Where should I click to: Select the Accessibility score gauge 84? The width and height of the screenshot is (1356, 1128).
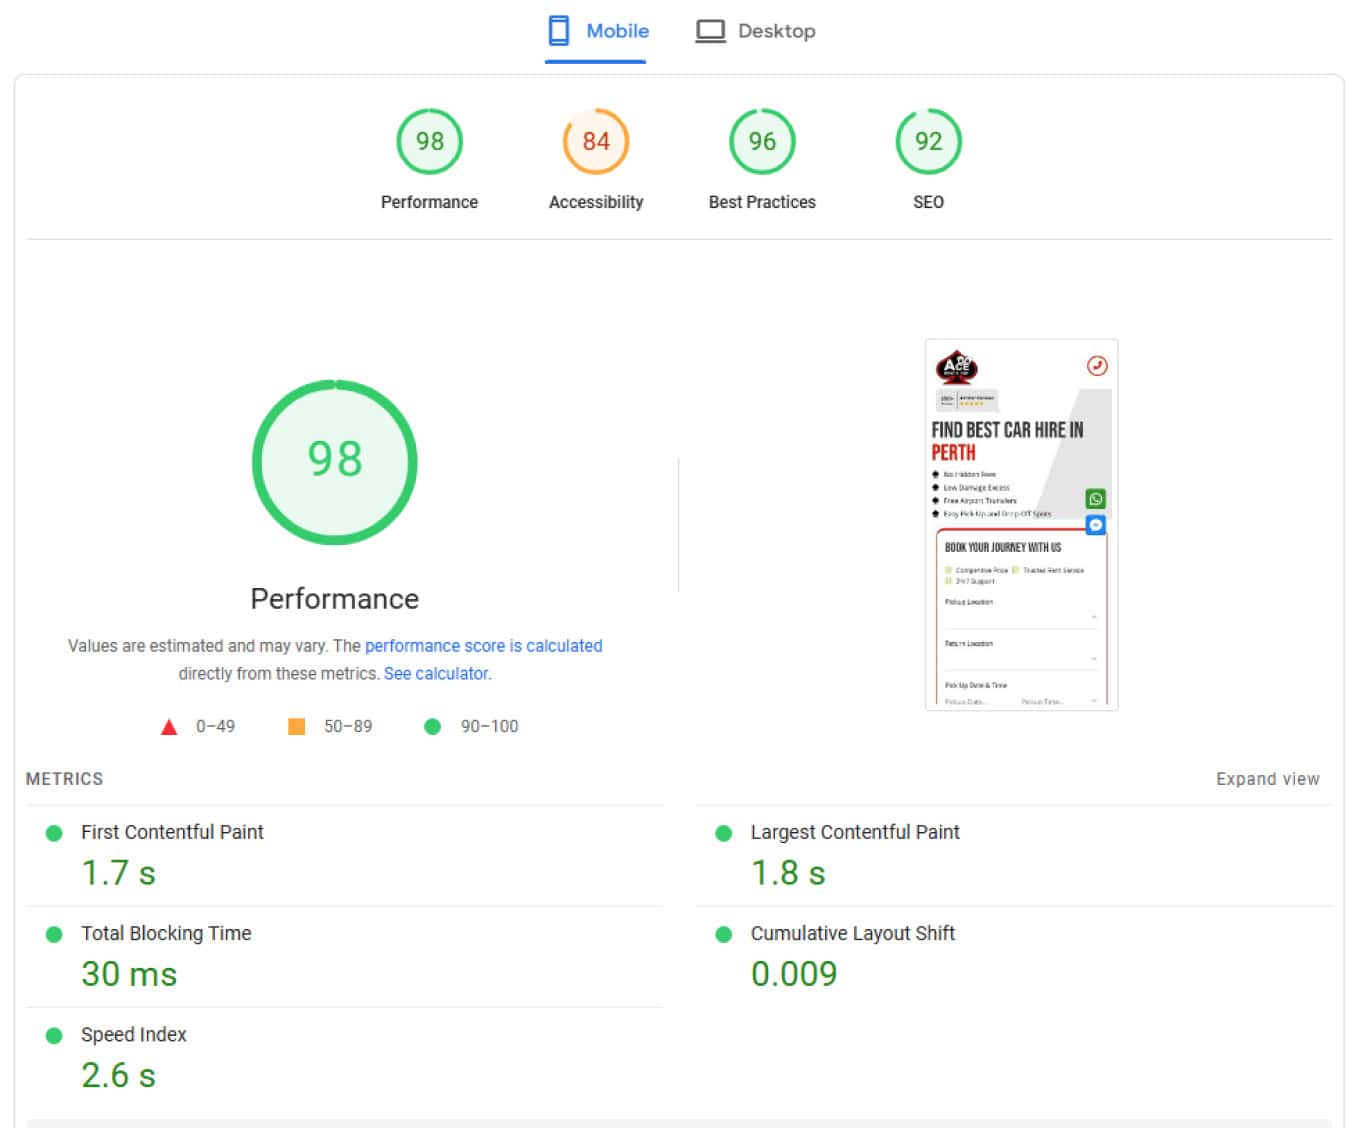596,142
